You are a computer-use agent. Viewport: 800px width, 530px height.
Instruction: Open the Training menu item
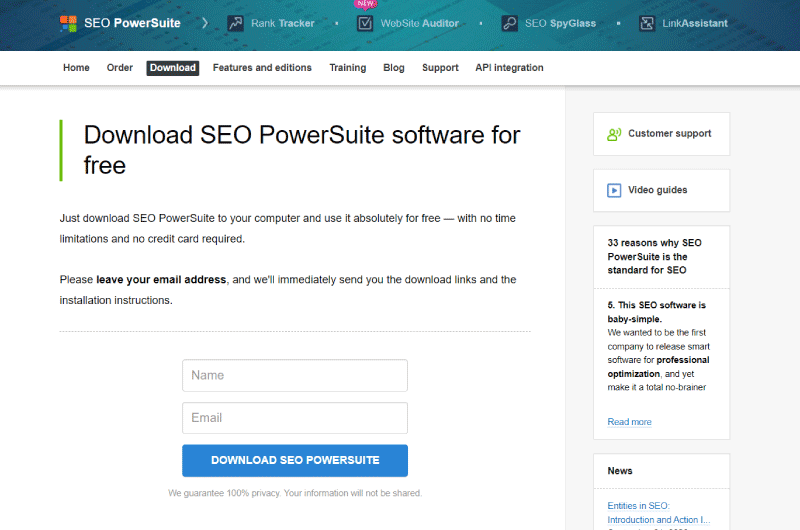pos(347,68)
